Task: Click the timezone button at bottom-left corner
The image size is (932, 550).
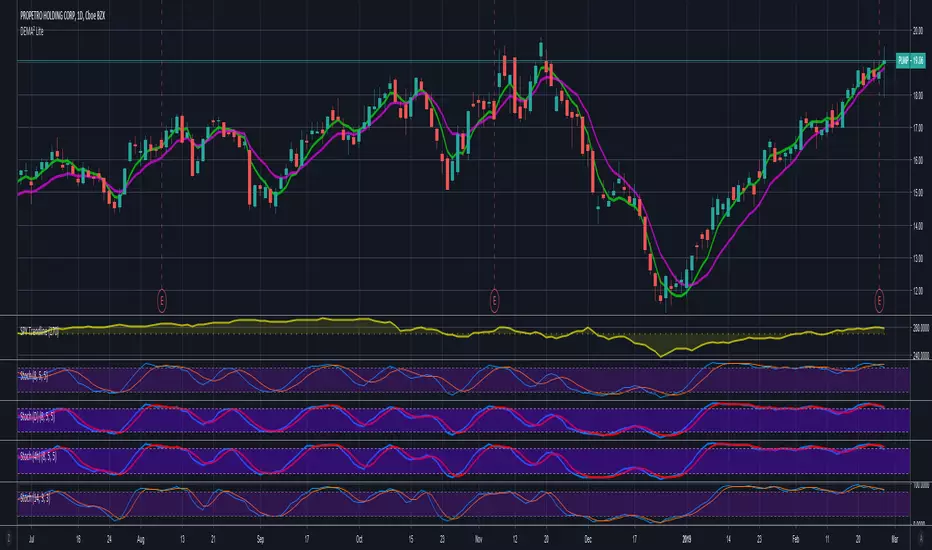Action: [x=8, y=539]
